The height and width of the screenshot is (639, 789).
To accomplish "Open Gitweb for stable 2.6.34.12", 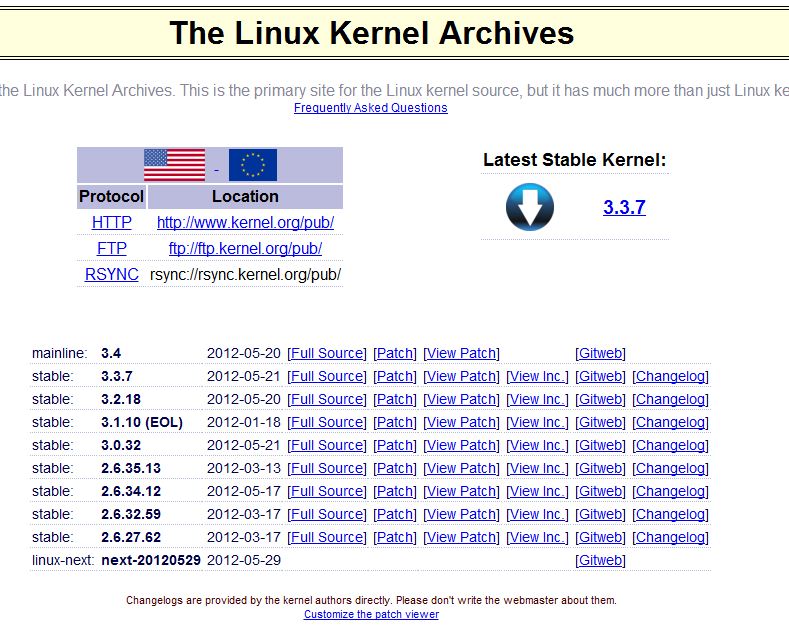I will click(x=600, y=492).
